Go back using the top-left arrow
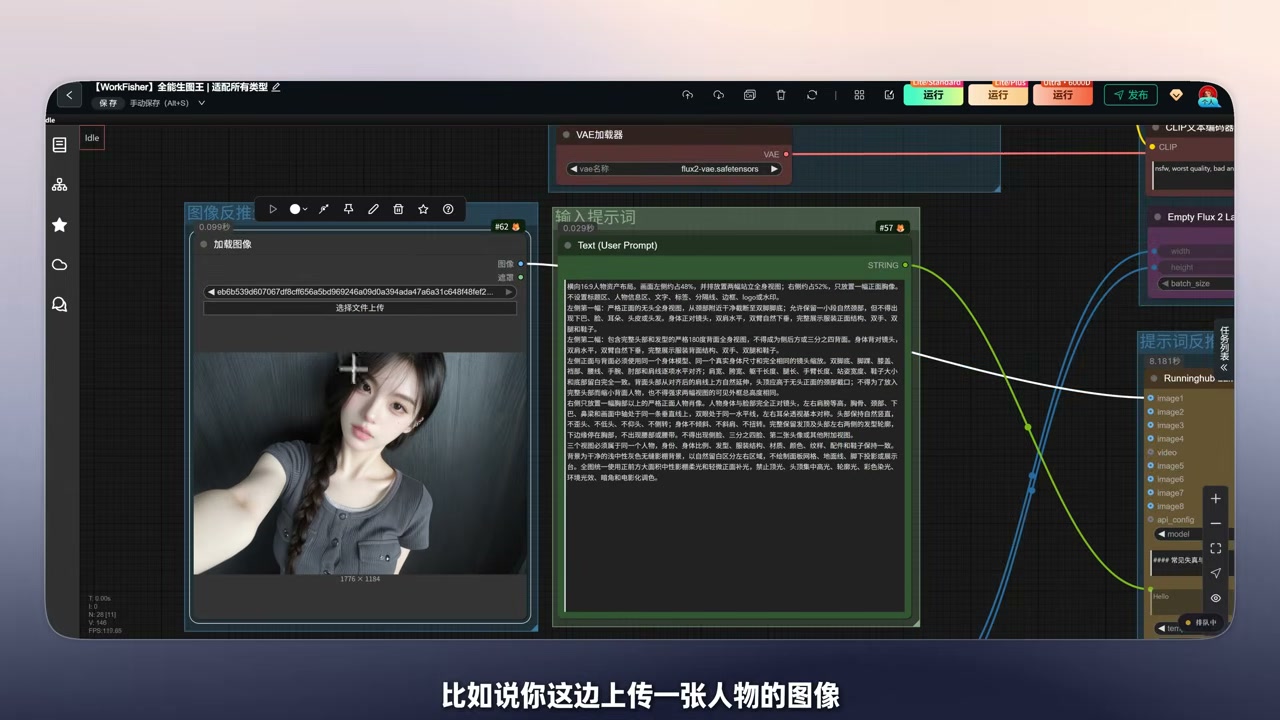Image resolution: width=1280 pixels, height=720 pixels. 69,95
